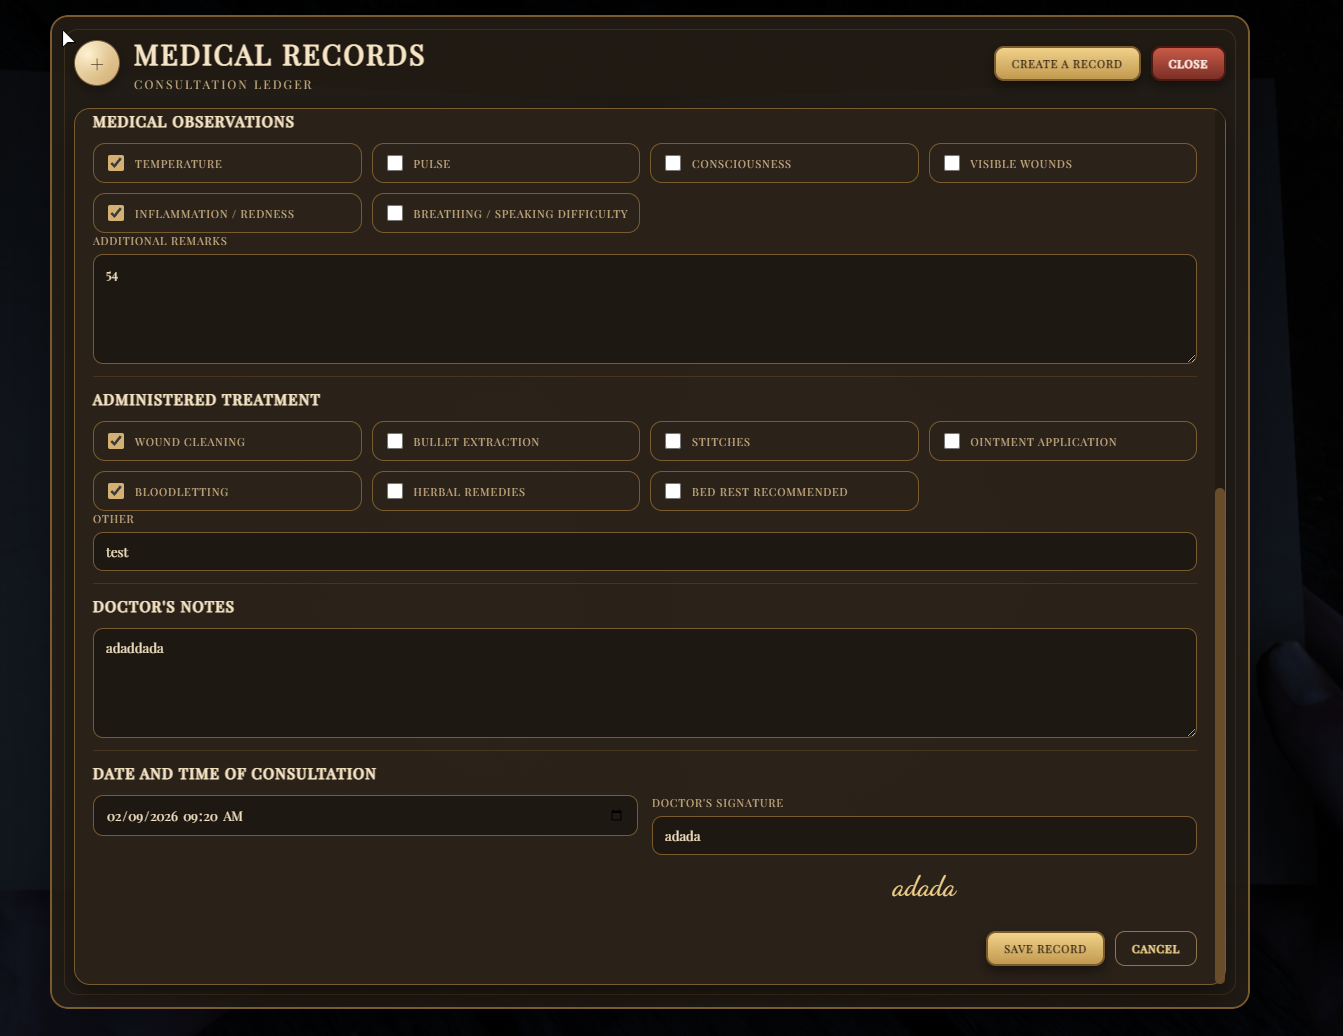The image size is (1343, 1036).
Task: Focus the Doctor's Notes text area
Action: 645,683
